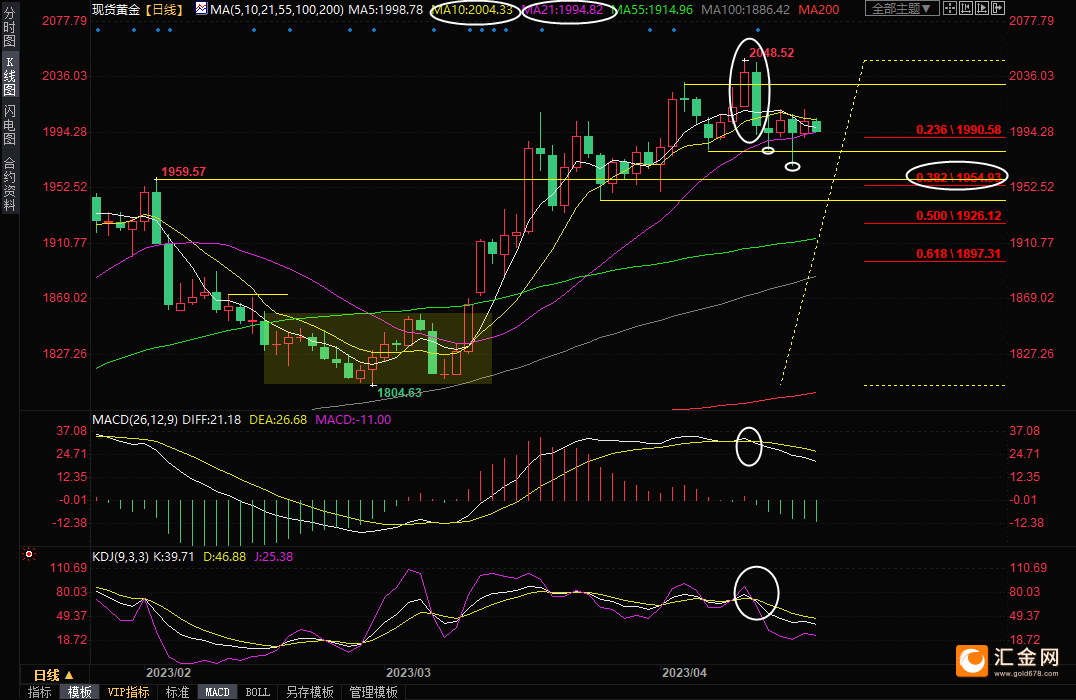Select the K线图 sidebar tab
Image resolution: width=1076 pixels, height=700 pixels.
pos(10,75)
